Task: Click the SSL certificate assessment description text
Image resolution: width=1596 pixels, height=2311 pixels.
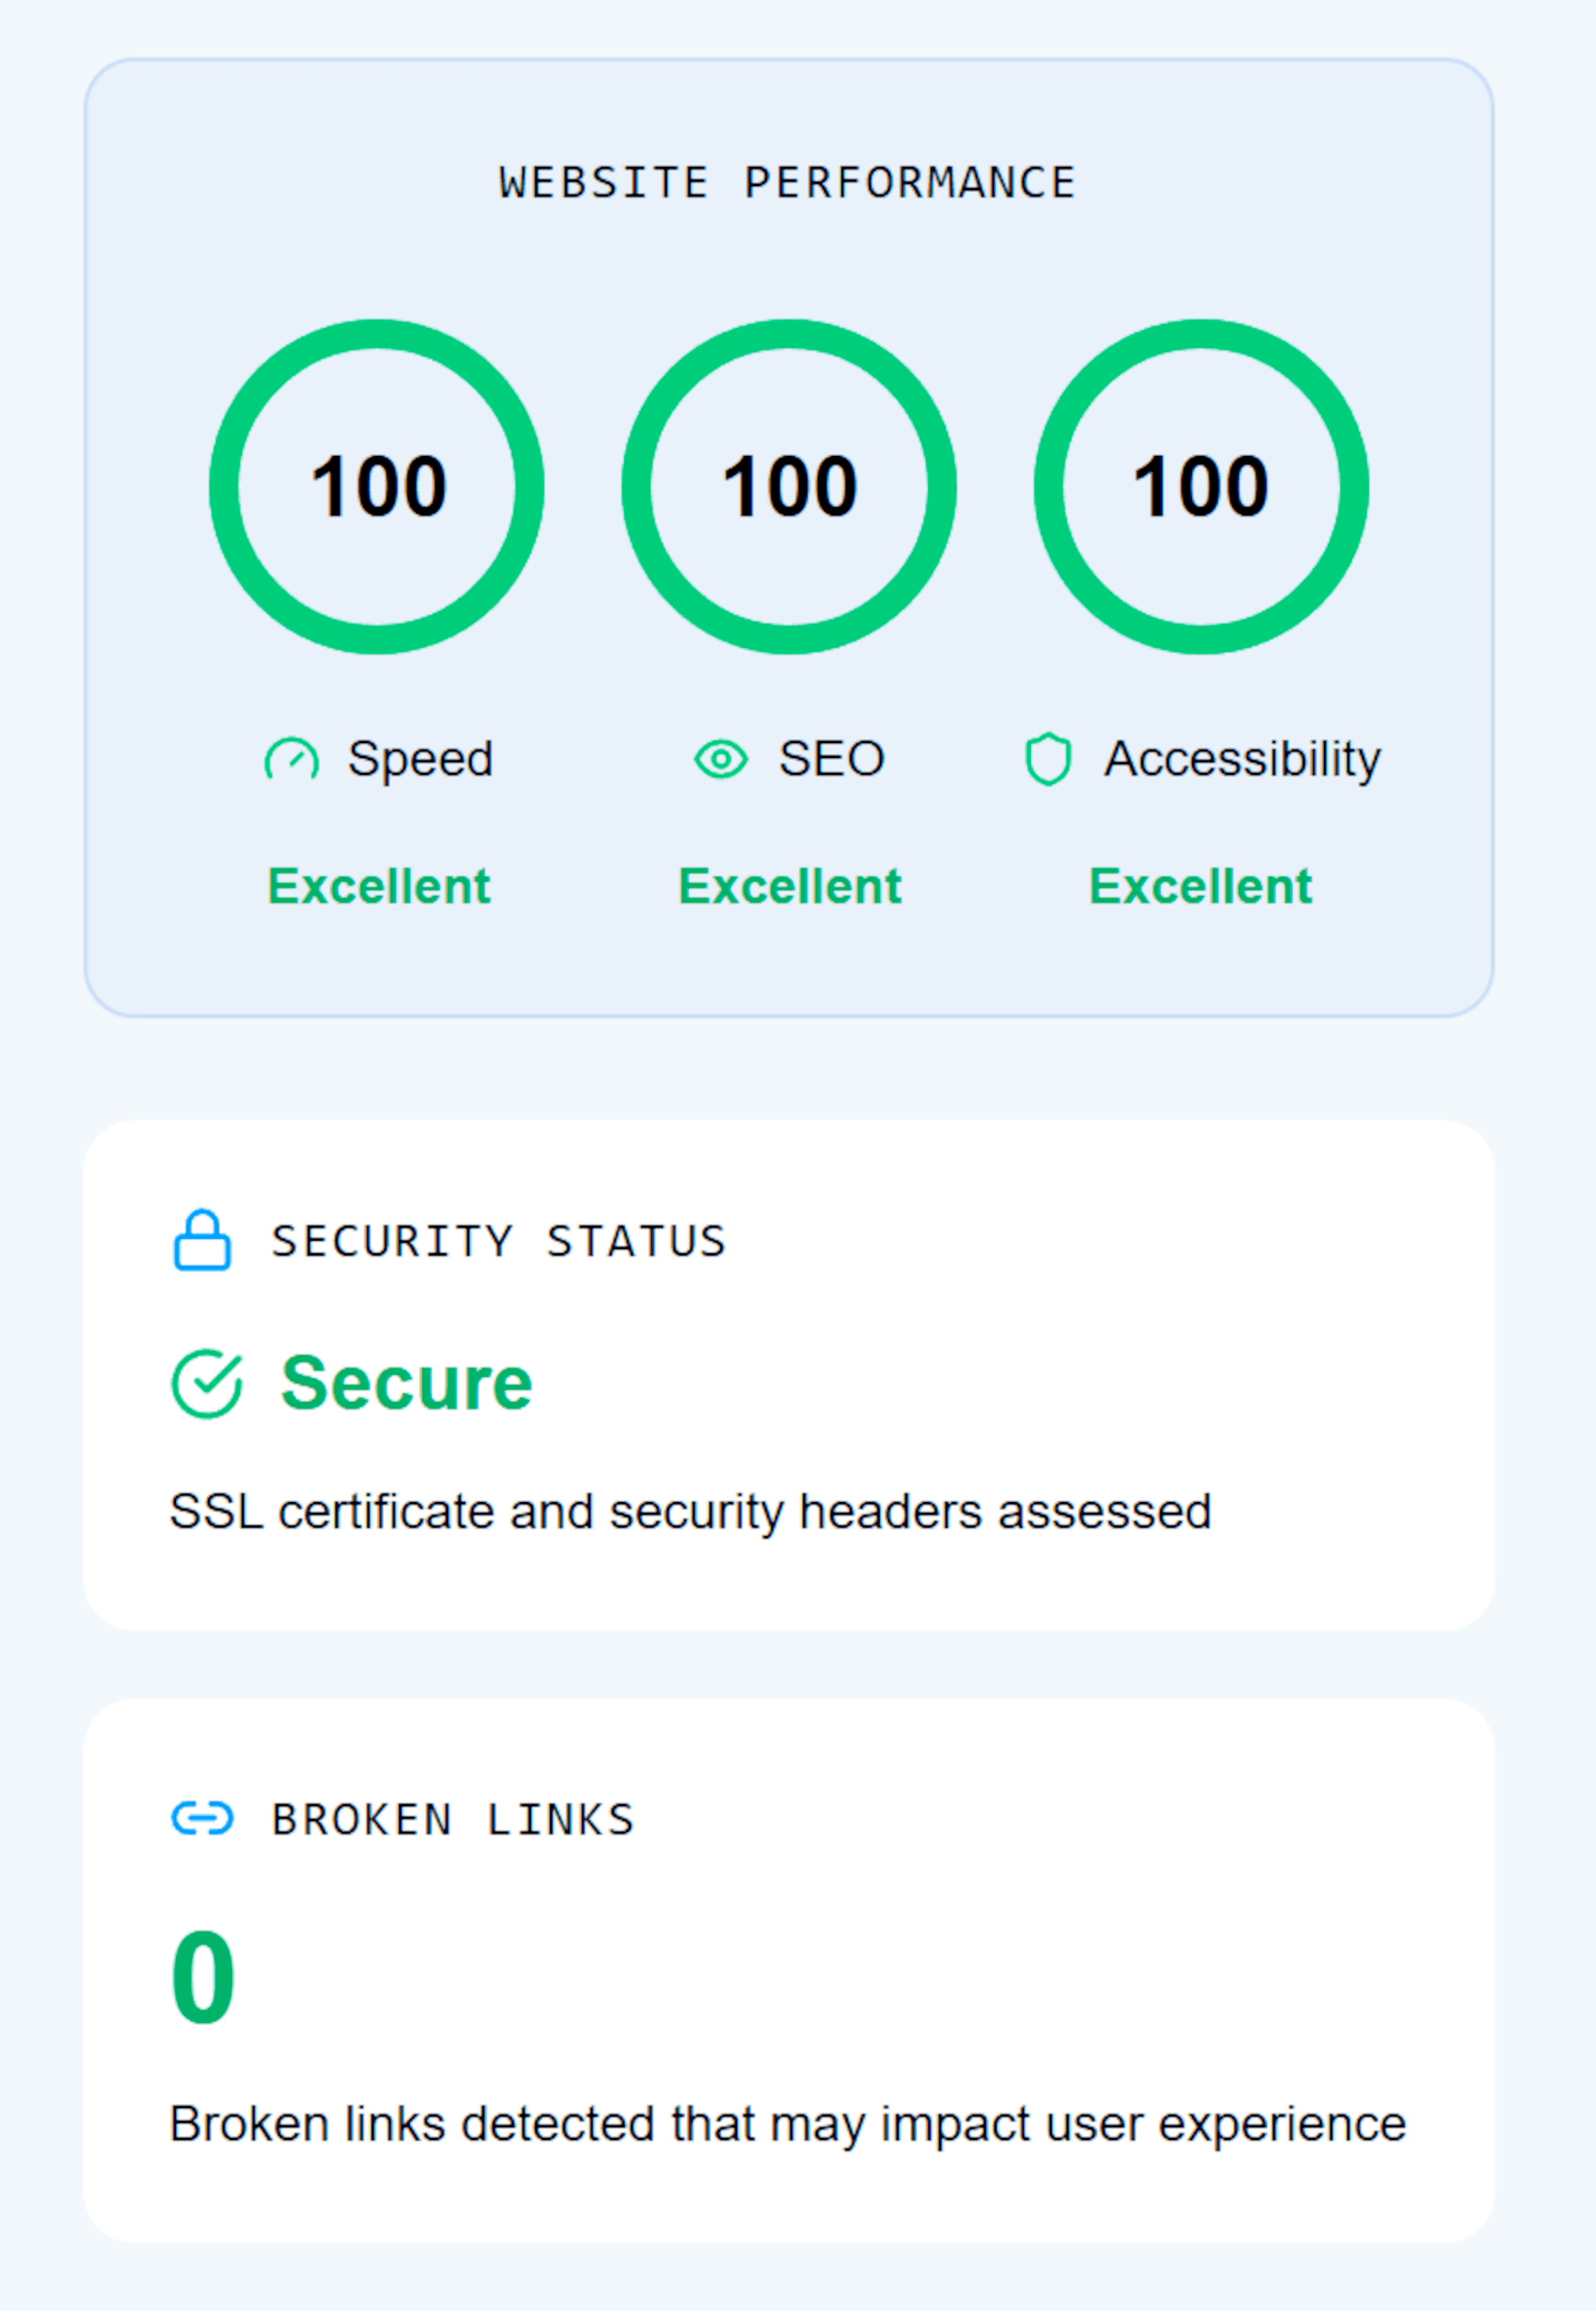Action: tap(692, 1512)
